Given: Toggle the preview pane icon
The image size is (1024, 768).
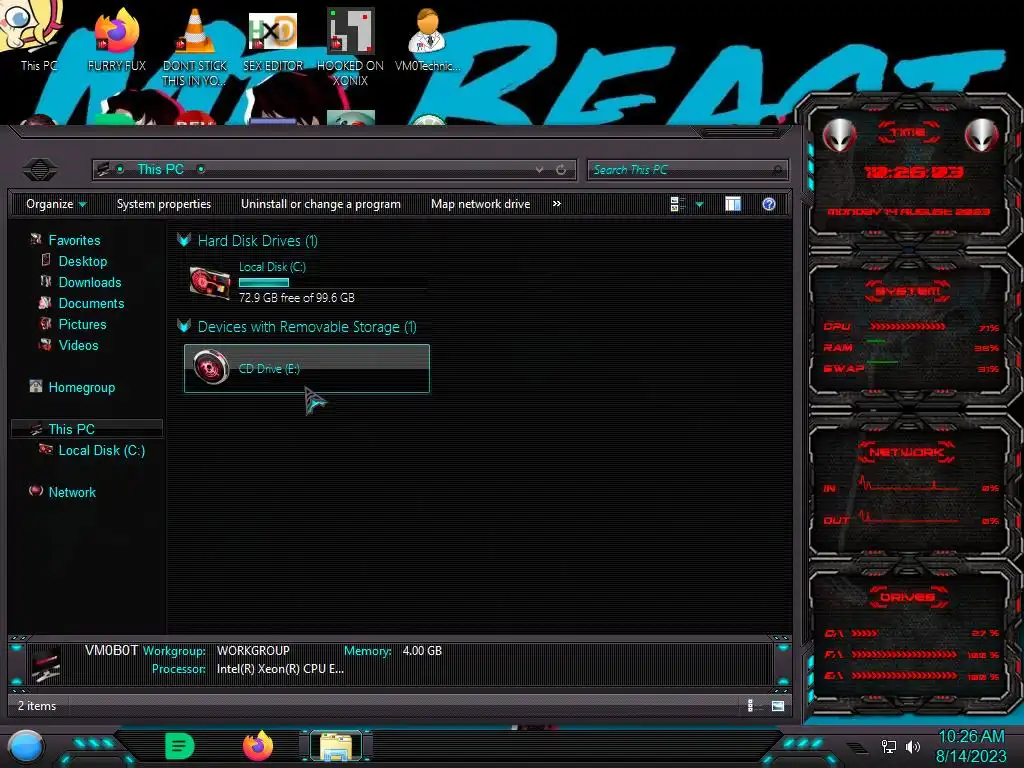Looking at the screenshot, I should [733, 204].
